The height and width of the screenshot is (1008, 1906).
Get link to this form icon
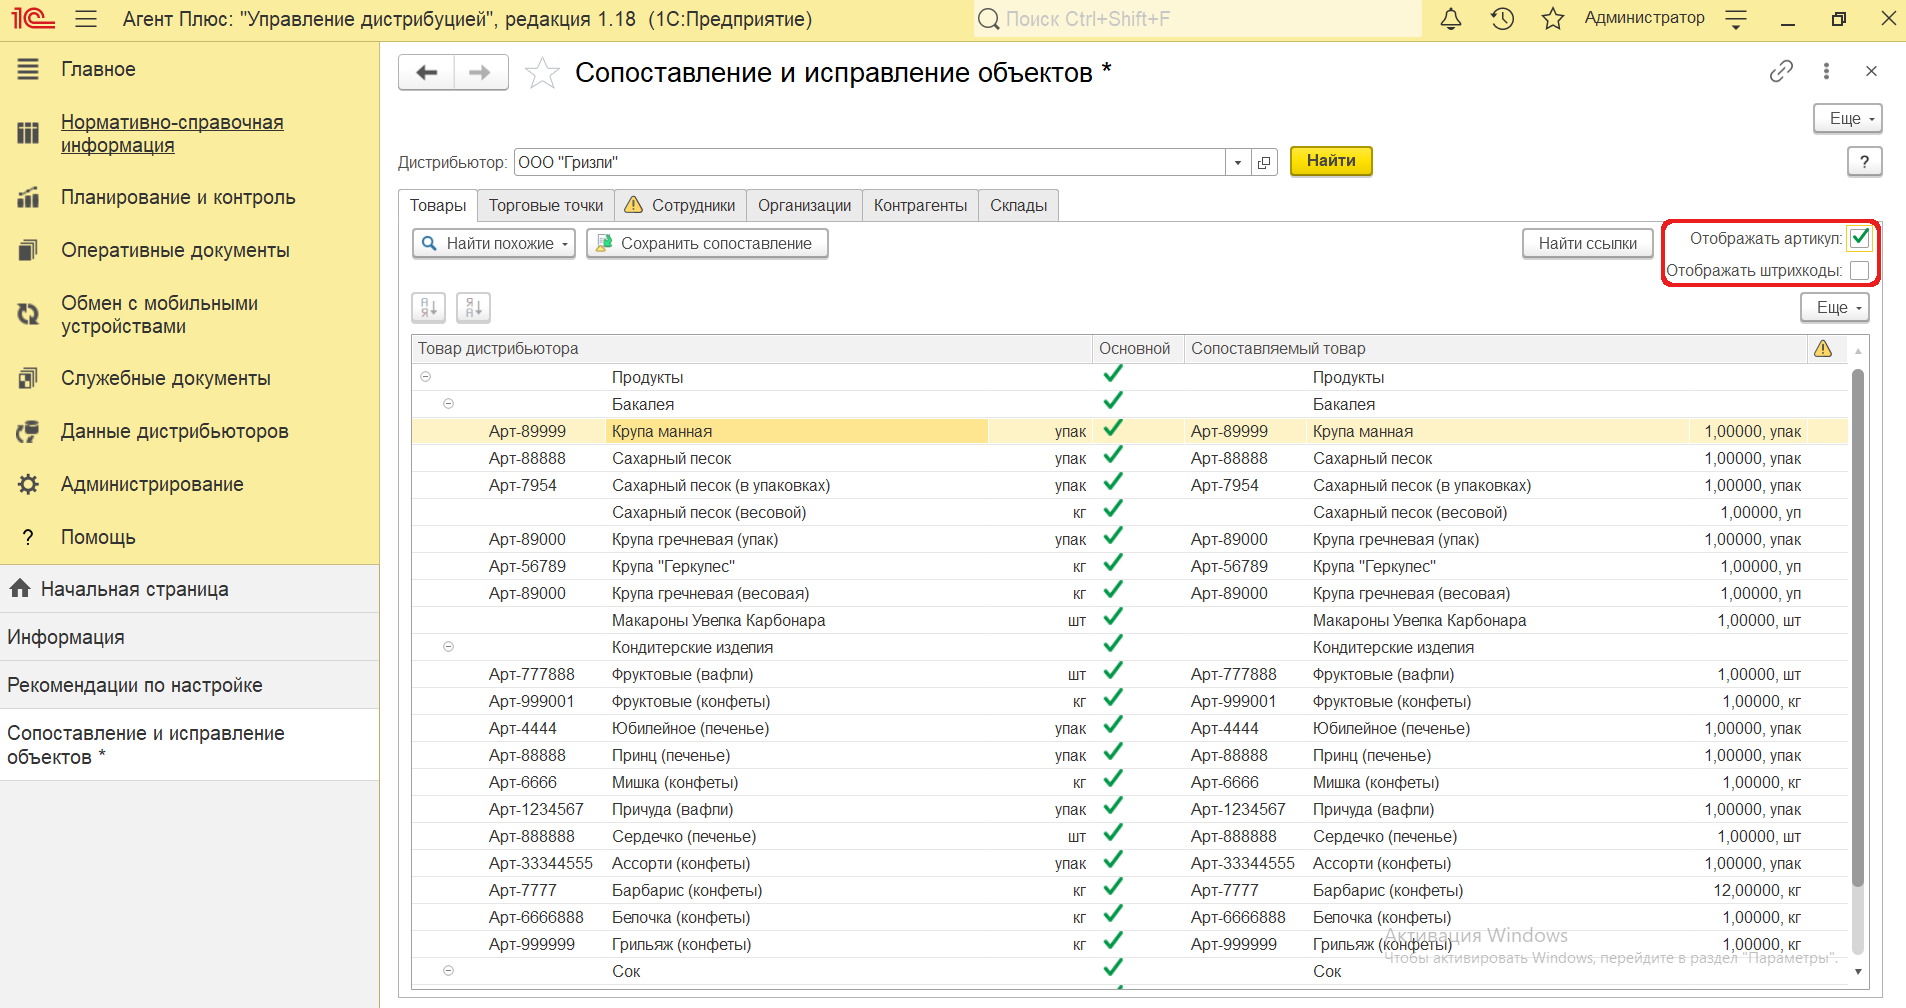pyautogui.click(x=1781, y=71)
